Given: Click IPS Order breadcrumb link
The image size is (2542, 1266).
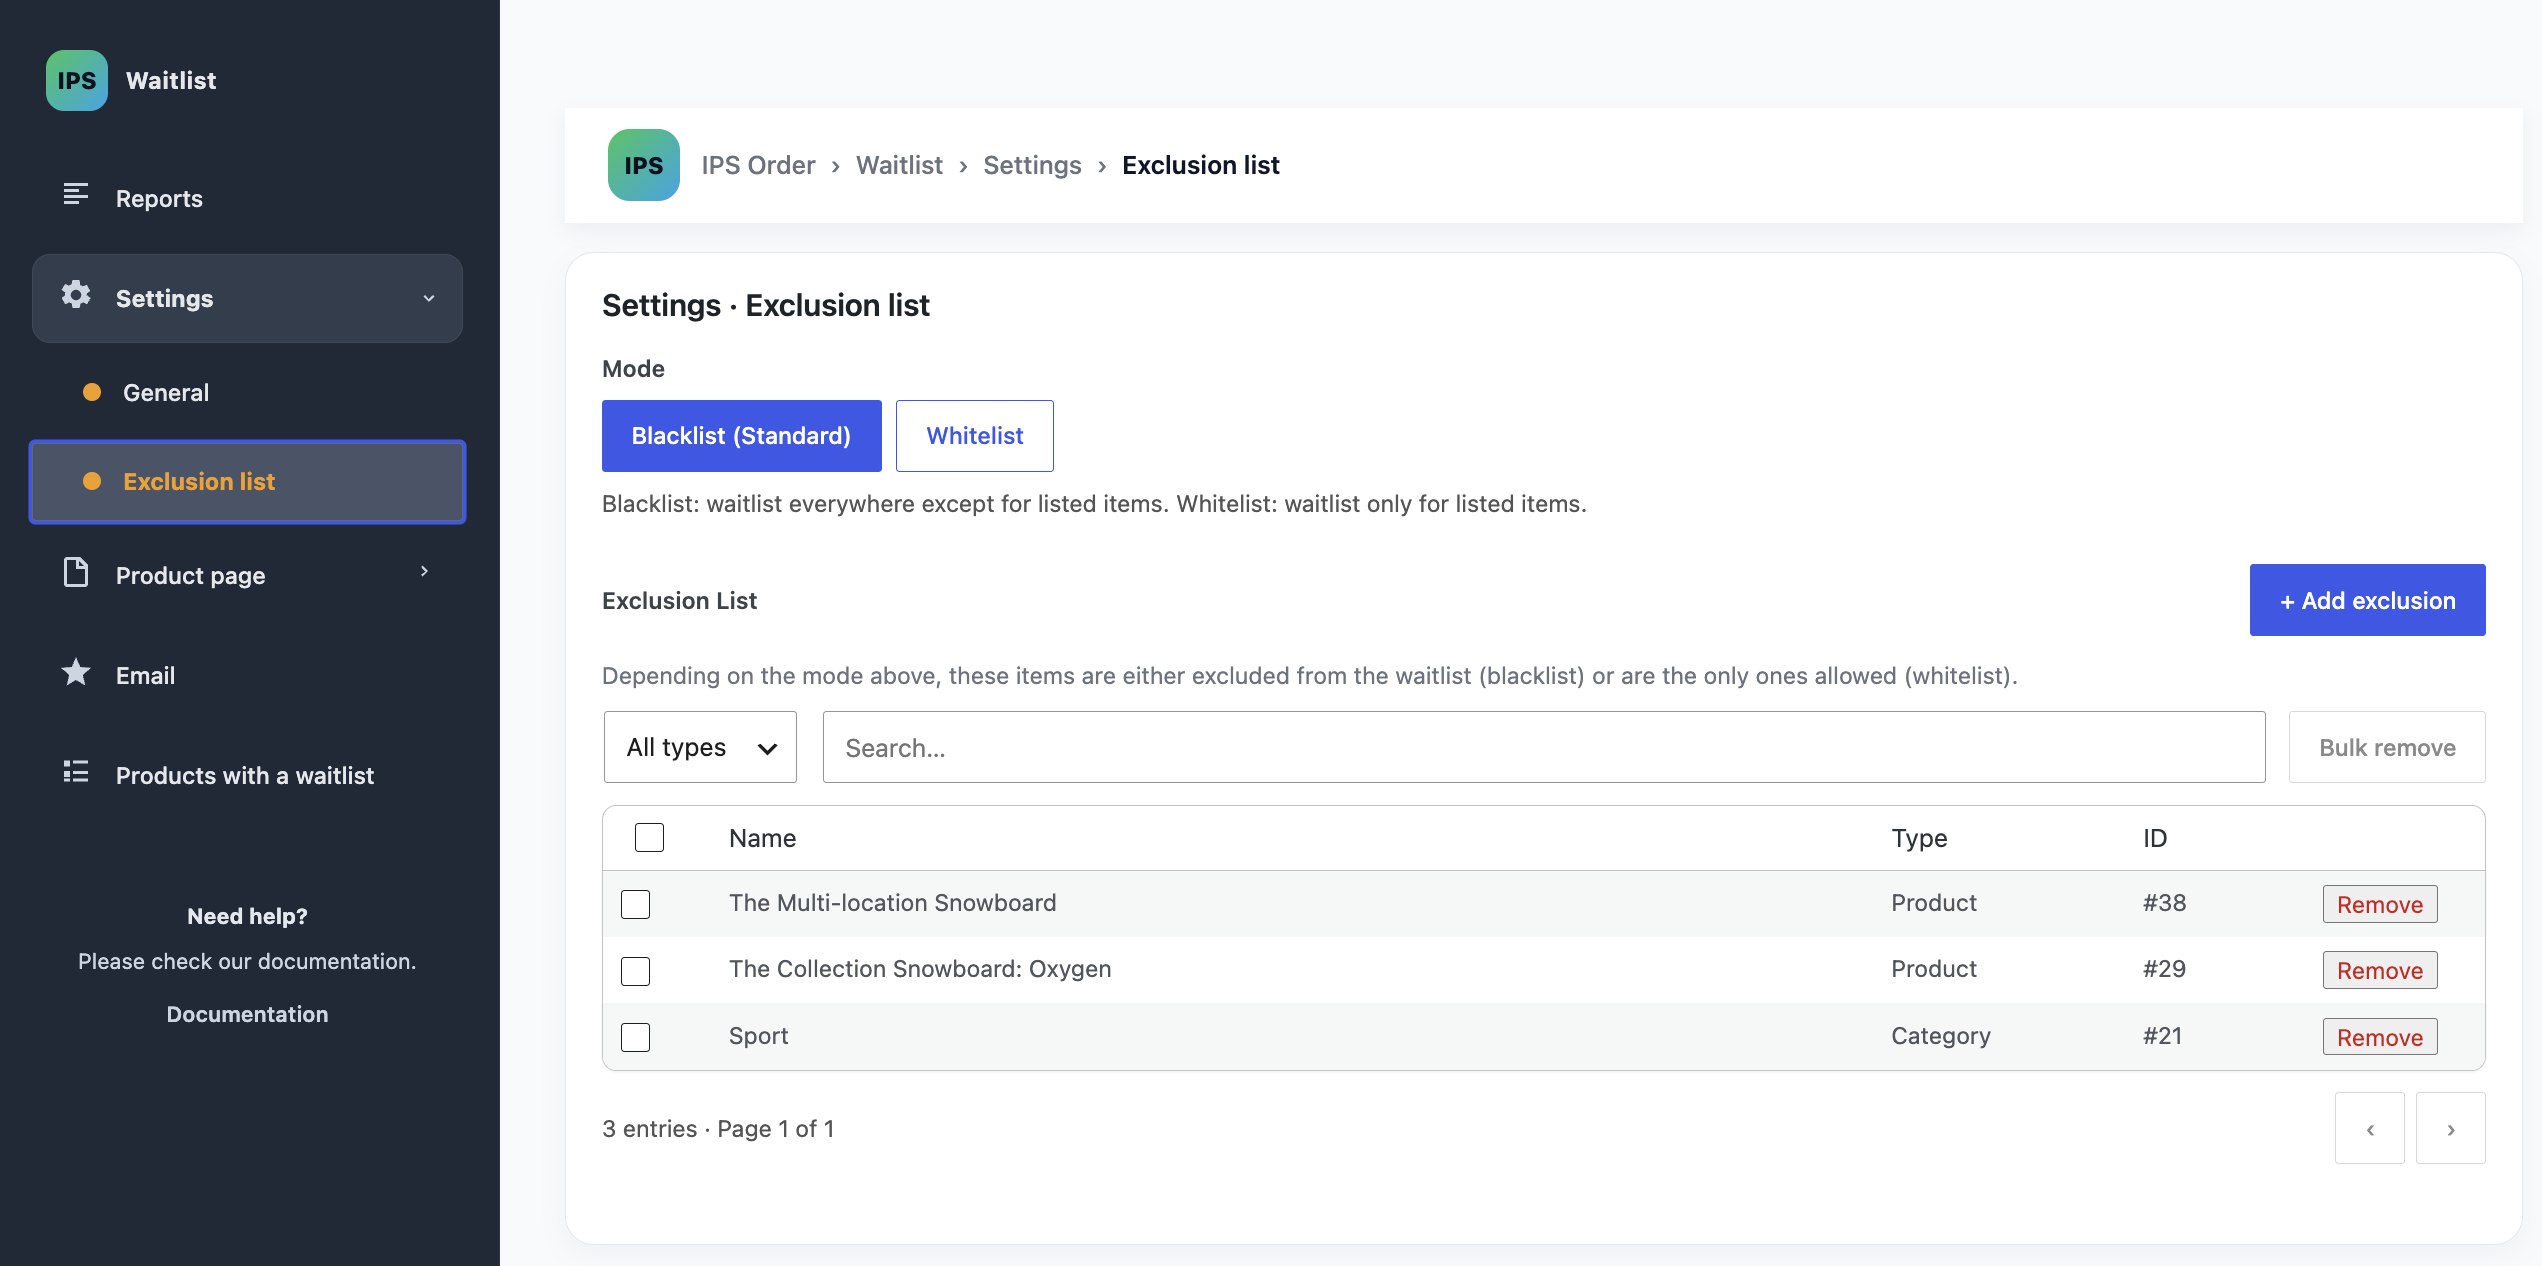Looking at the screenshot, I should tap(758, 165).
